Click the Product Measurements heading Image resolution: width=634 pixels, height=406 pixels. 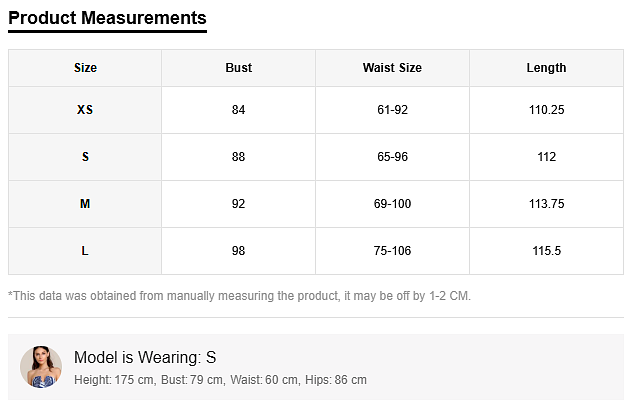(x=107, y=18)
